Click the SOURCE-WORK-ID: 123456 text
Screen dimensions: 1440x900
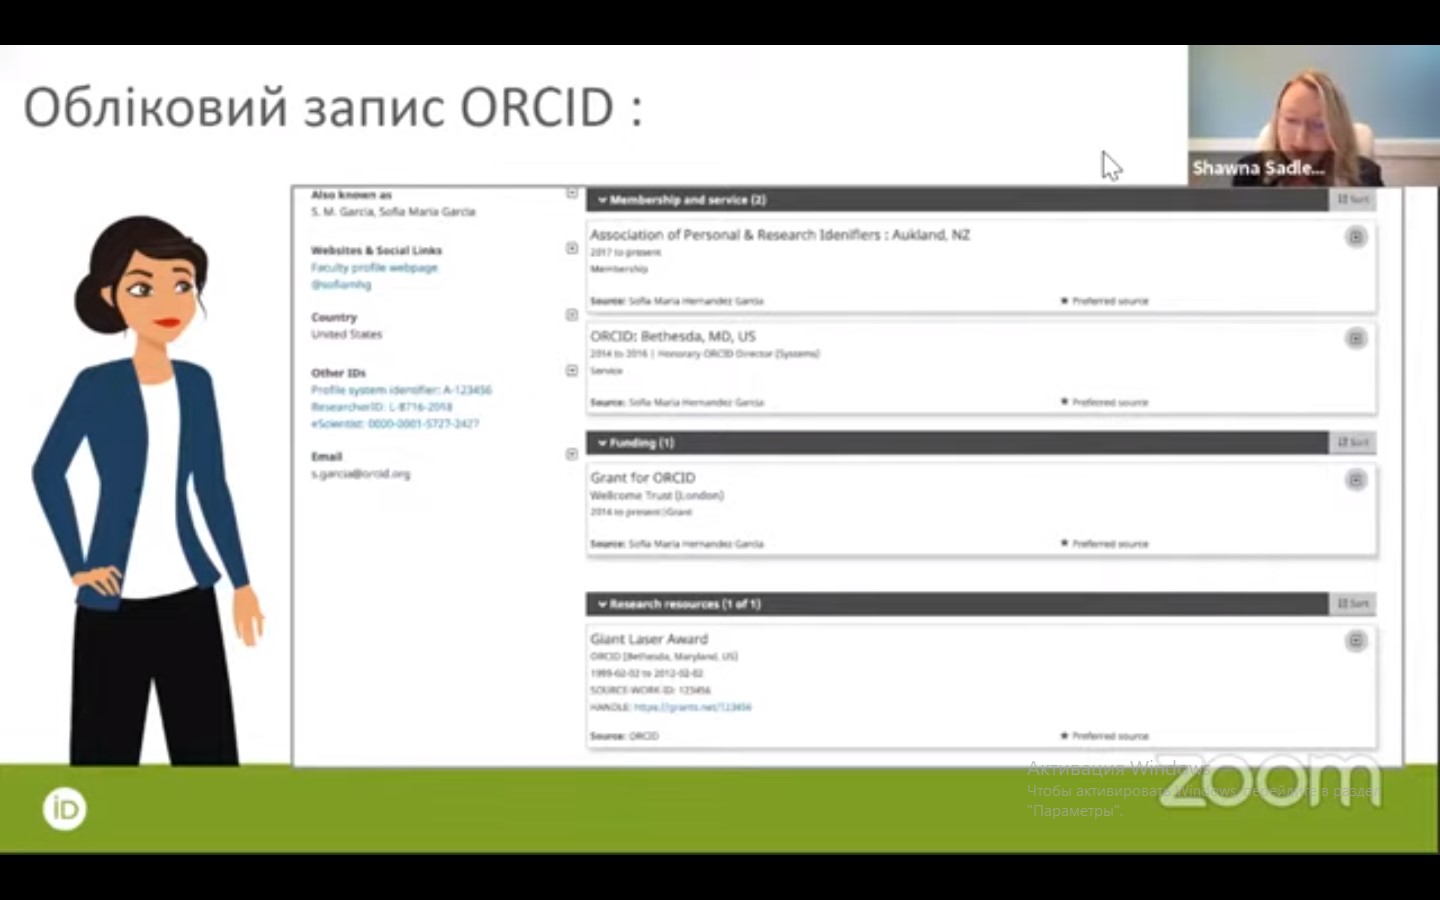[x=650, y=690]
